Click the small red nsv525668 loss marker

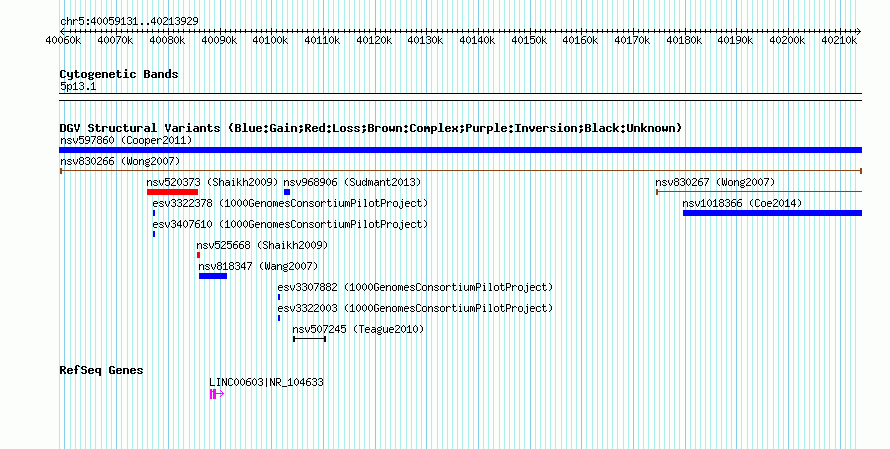(198, 255)
